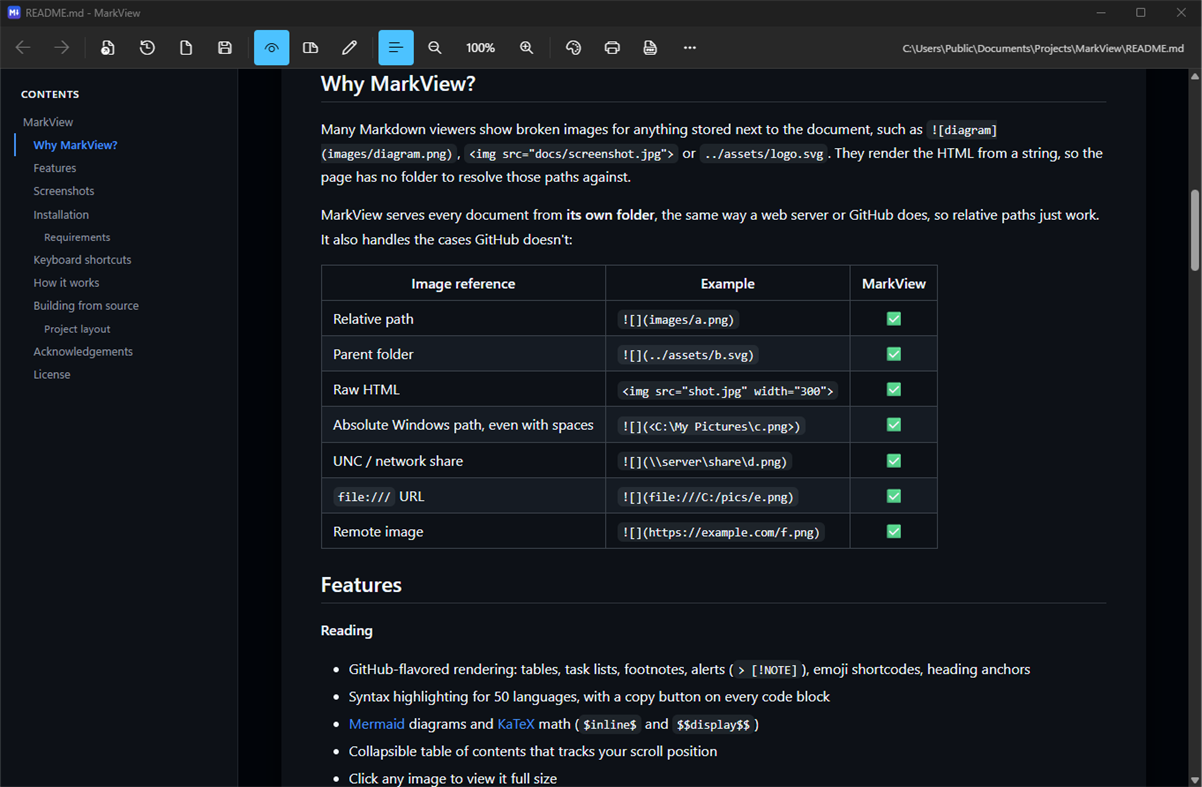1202x787 pixels.
Task: Create a new document with page icon
Action: coord(186,48)
